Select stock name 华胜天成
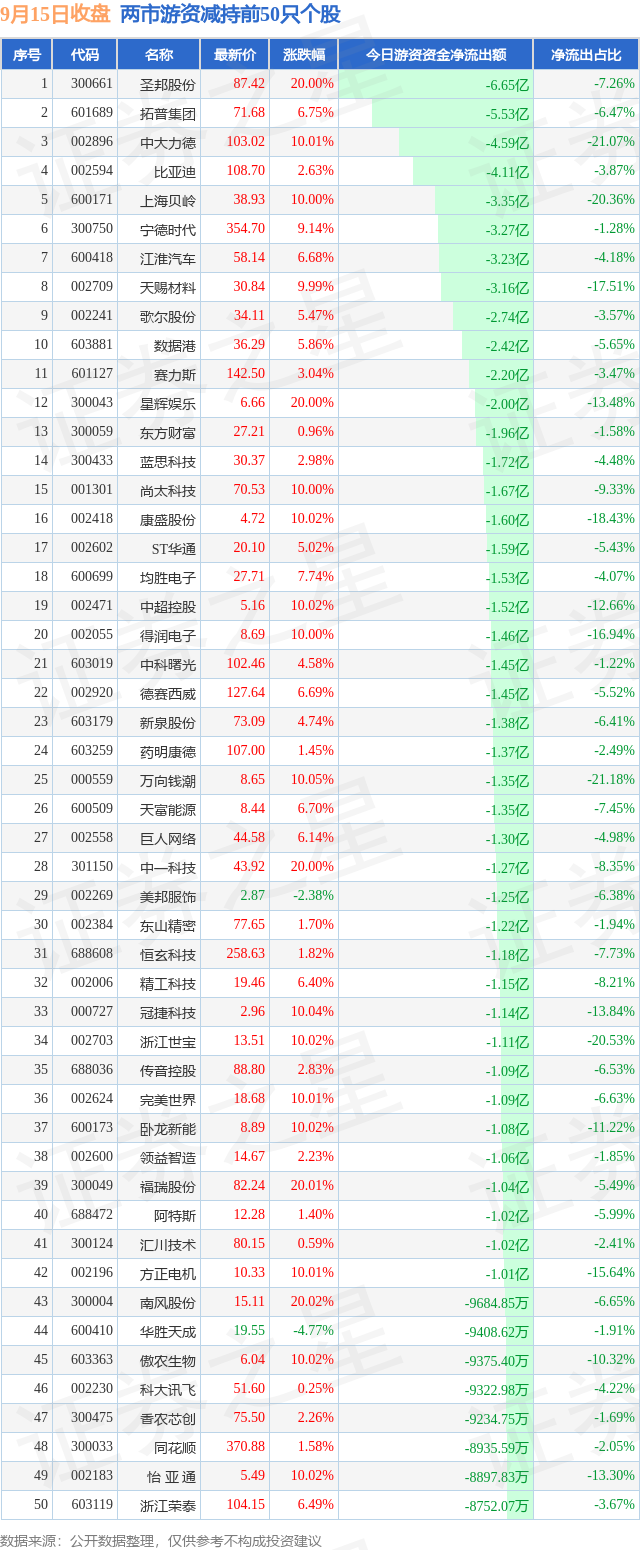640x1550 pixels. [x=168, y=1331]
